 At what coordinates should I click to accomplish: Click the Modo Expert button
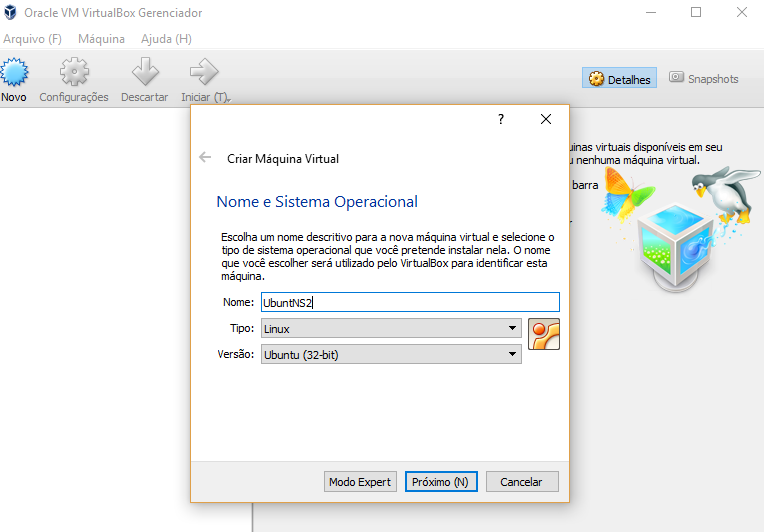360,482
